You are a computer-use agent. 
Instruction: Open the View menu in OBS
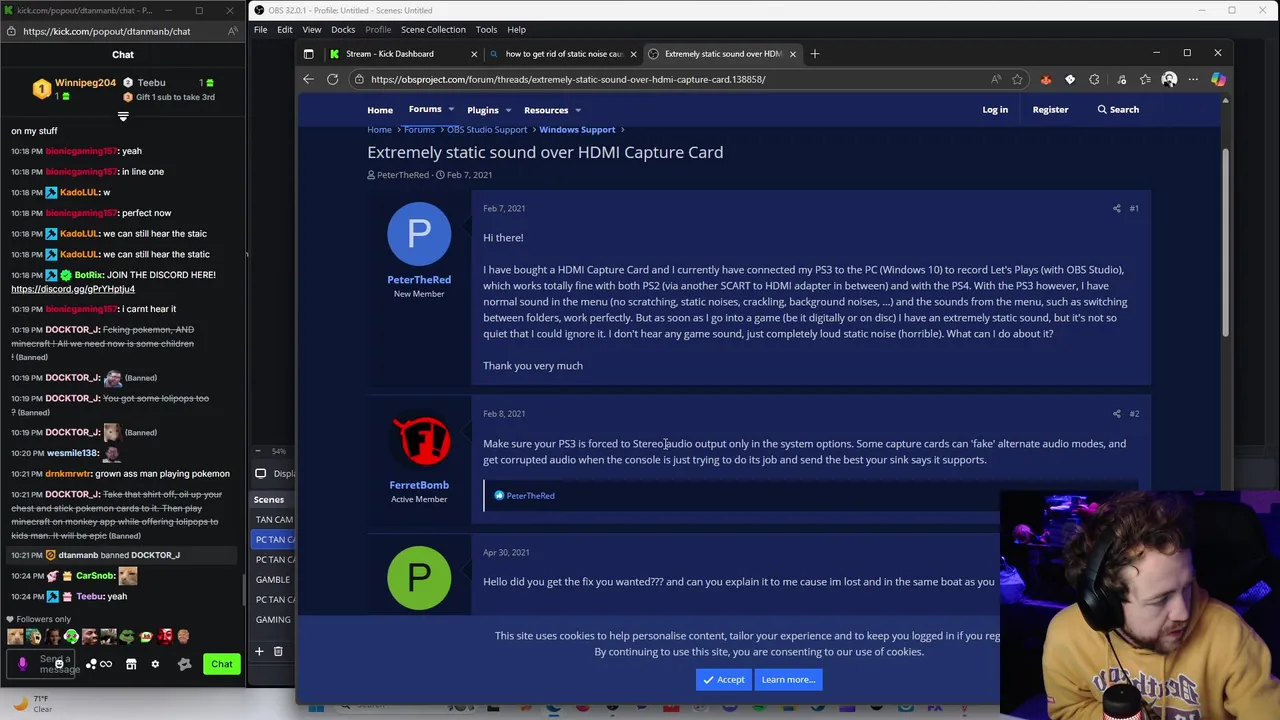click(312, 29)
